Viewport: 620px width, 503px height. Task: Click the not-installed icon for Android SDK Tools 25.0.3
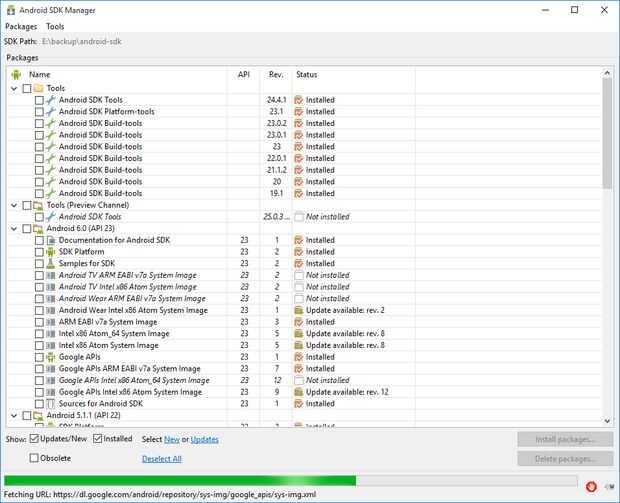299,217
